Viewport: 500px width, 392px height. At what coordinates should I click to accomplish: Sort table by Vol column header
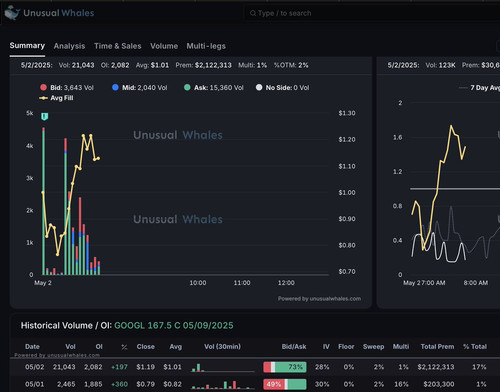[70, 347]
